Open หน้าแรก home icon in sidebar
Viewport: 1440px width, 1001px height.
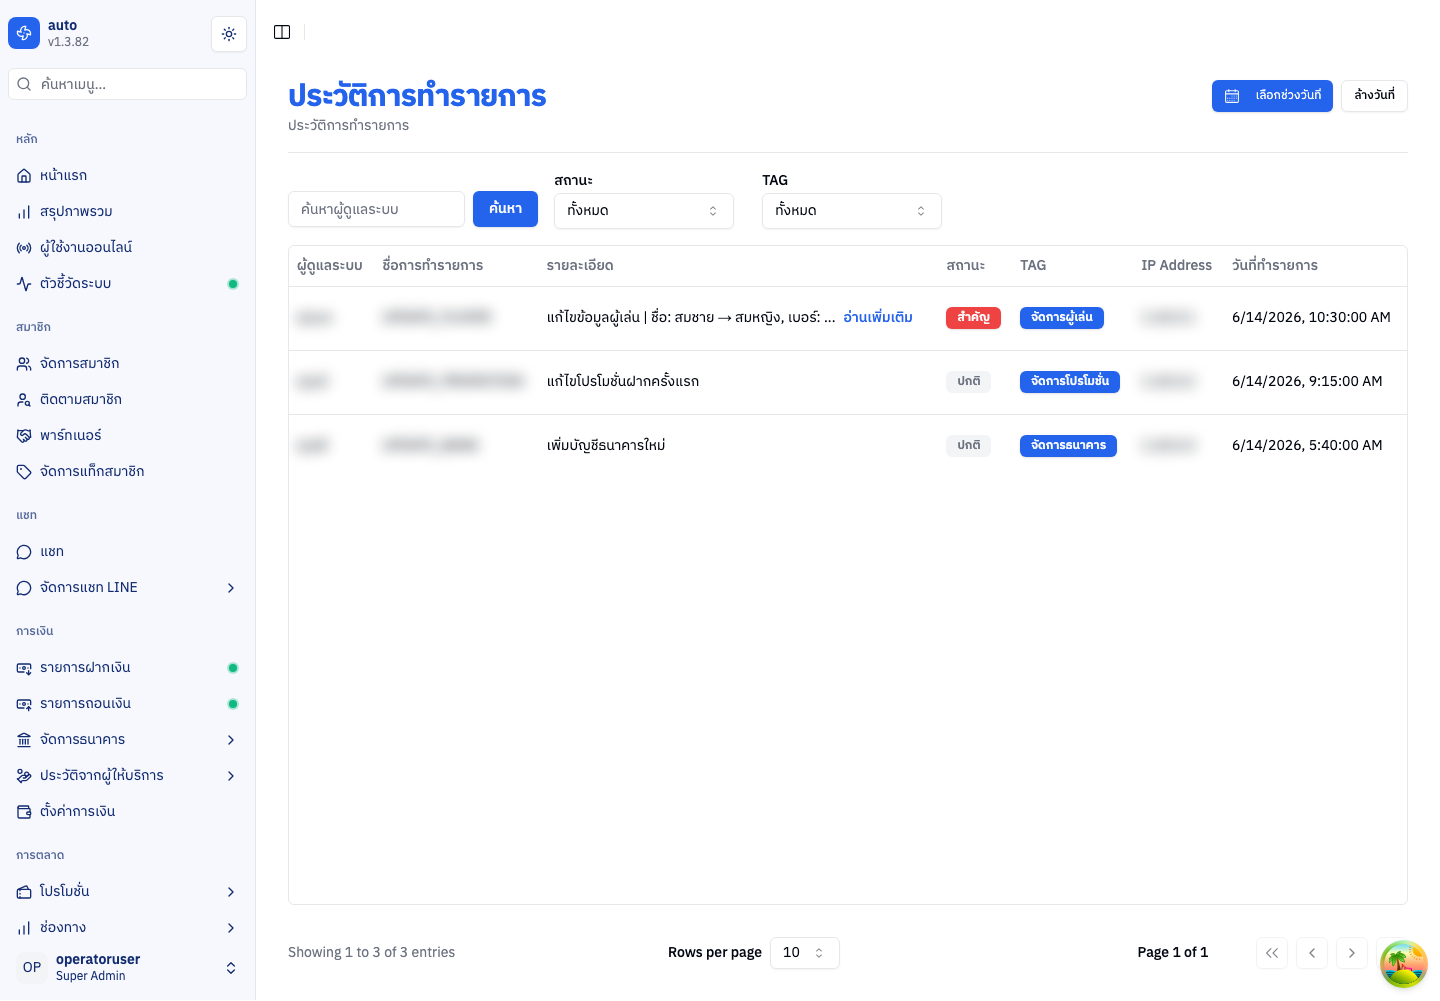click(x=24, y=176)
